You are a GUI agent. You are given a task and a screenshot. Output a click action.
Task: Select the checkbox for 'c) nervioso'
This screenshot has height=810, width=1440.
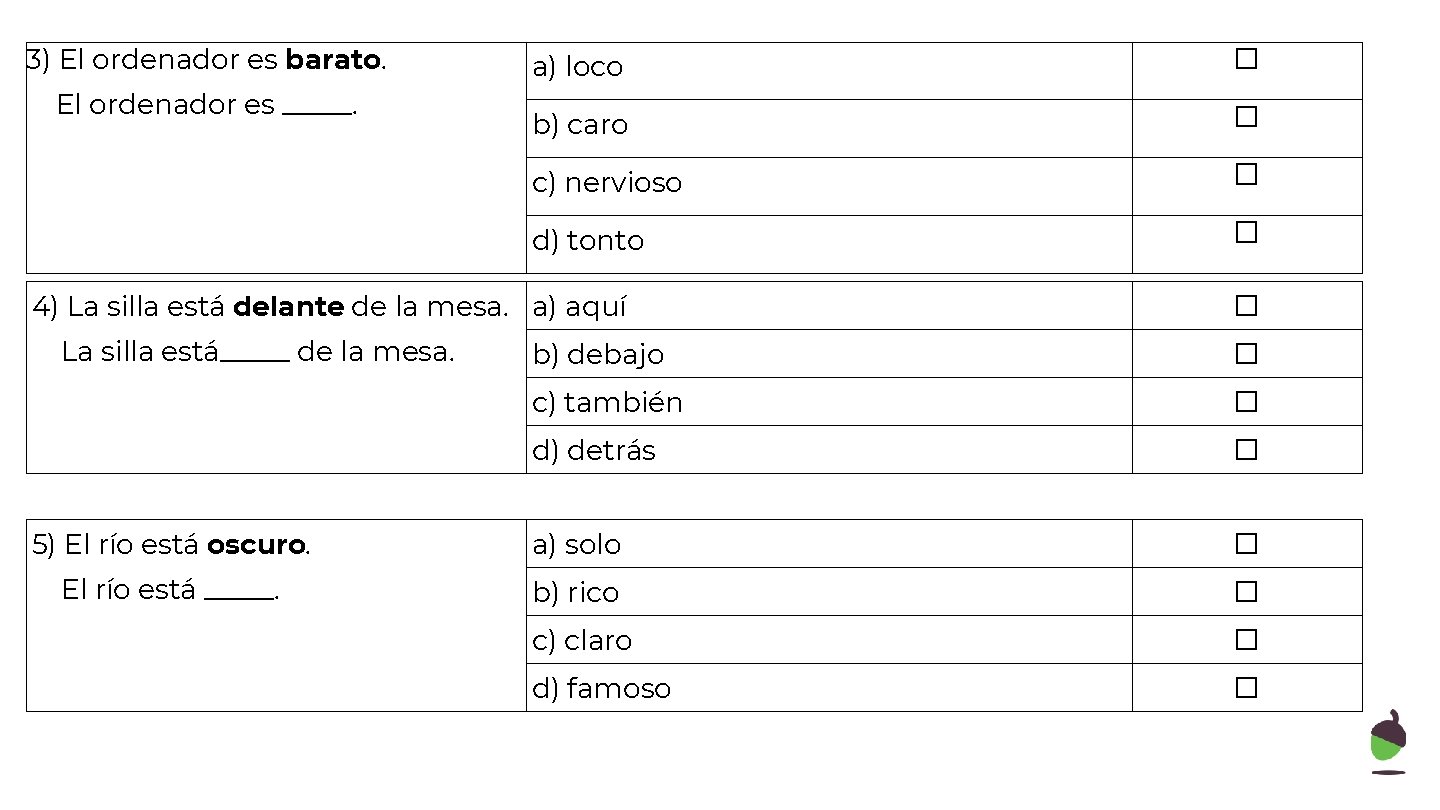click(x=1246, y=175)
